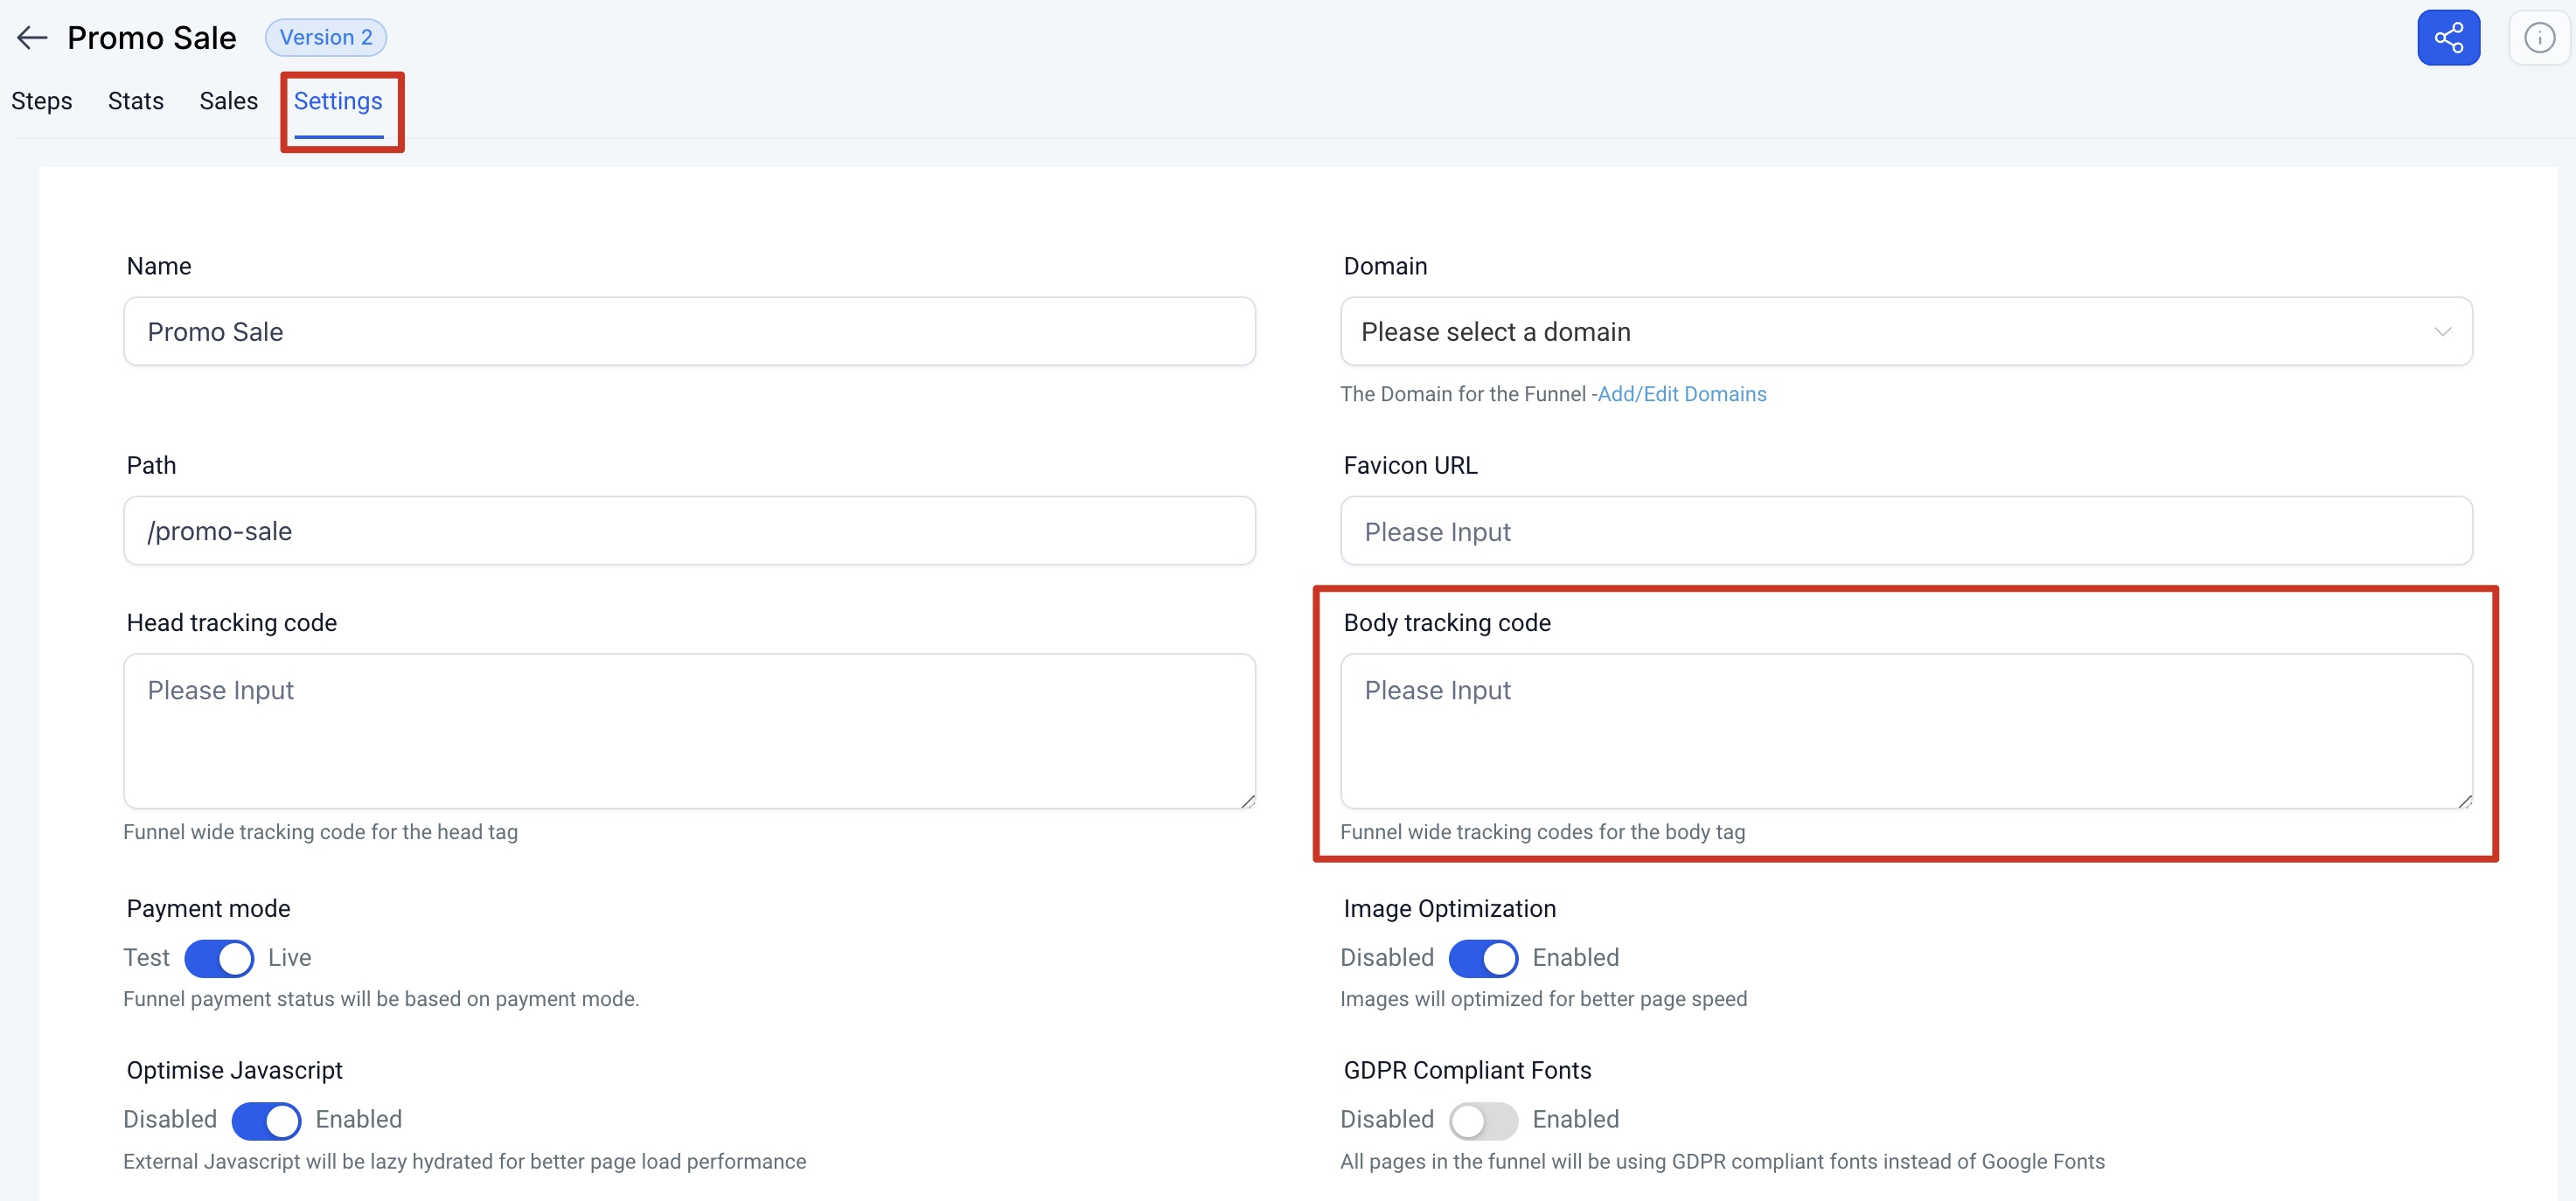
Task: Switch to the Stats tab
Action: point(136,101)
